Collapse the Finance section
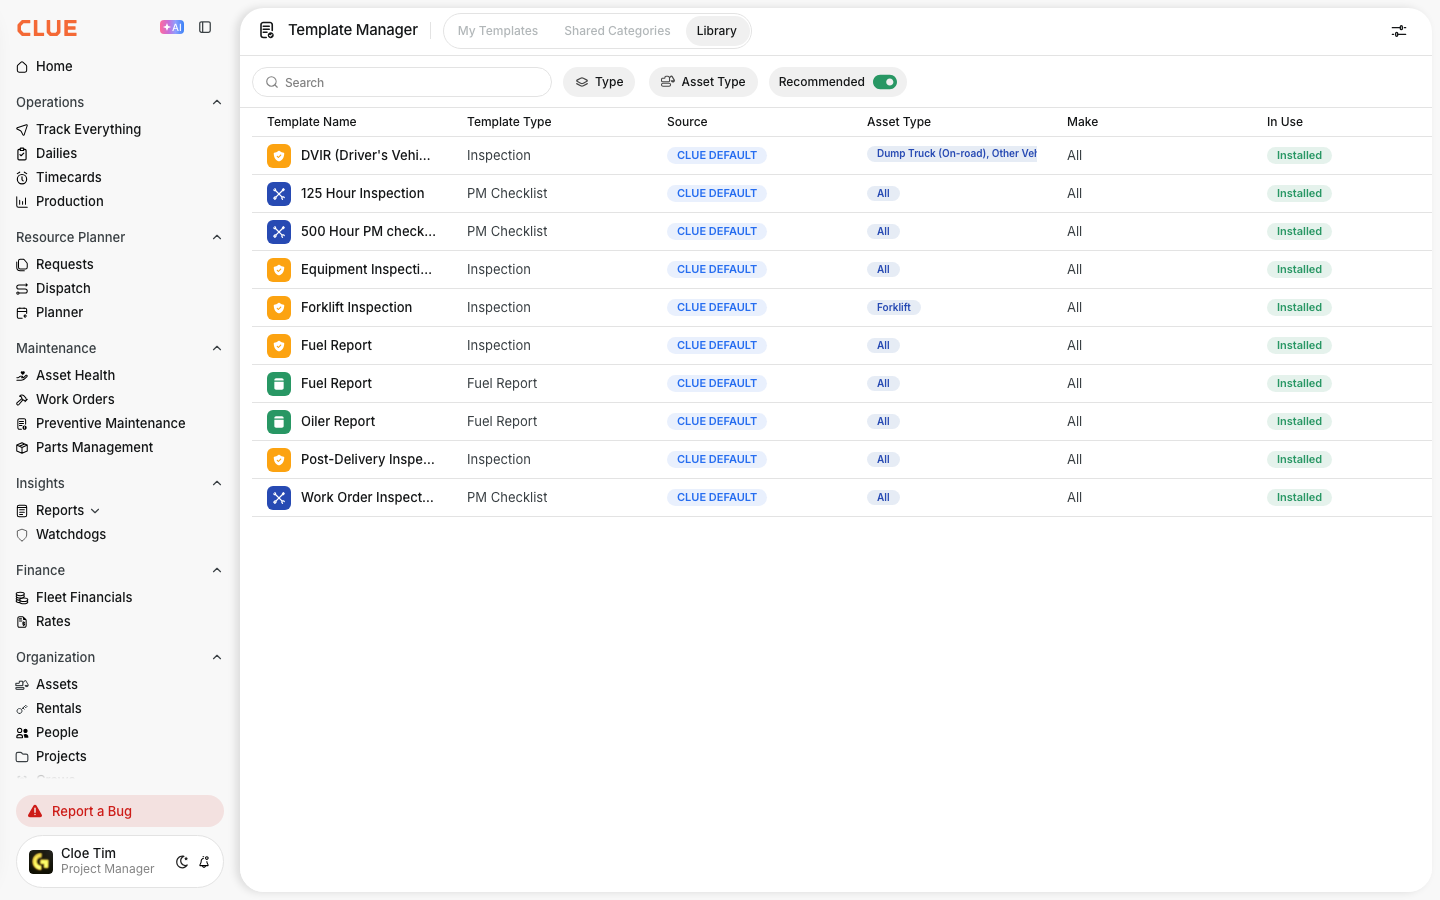This screenshot has width=1440, height=900. pyautogui.click(x=217, y=570)
